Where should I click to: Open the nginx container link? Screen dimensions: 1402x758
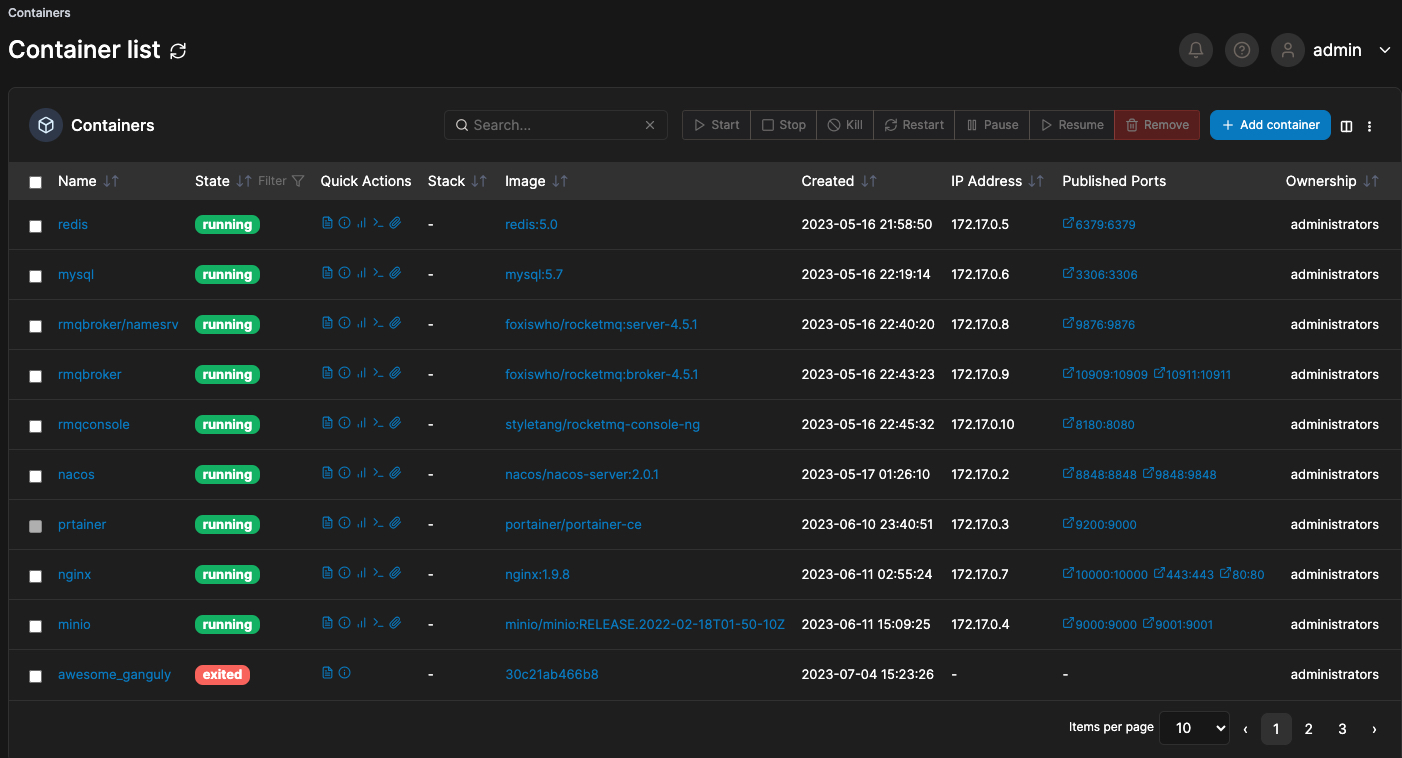pos(75,574)
